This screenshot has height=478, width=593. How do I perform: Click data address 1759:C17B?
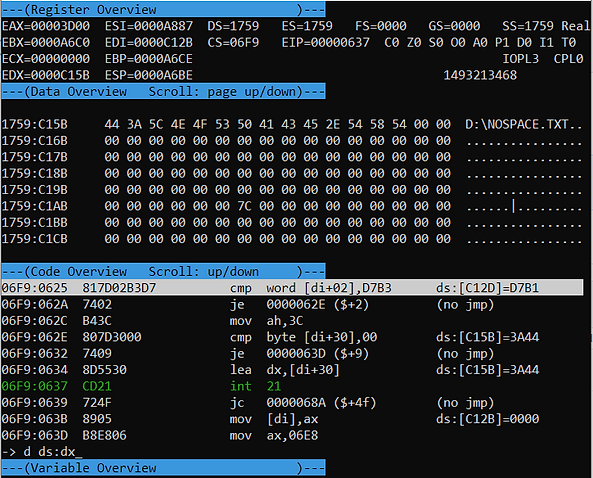(34, 157)
